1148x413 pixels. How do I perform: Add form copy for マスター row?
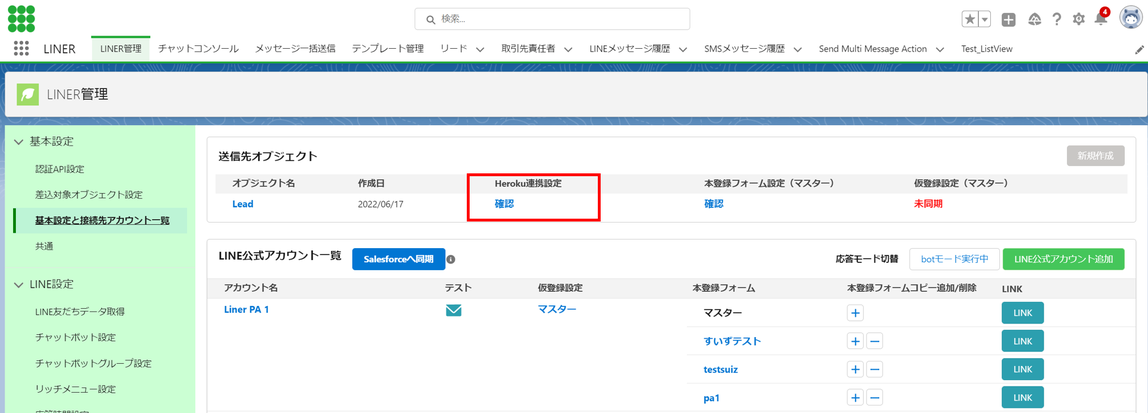(x=855, y=313)
